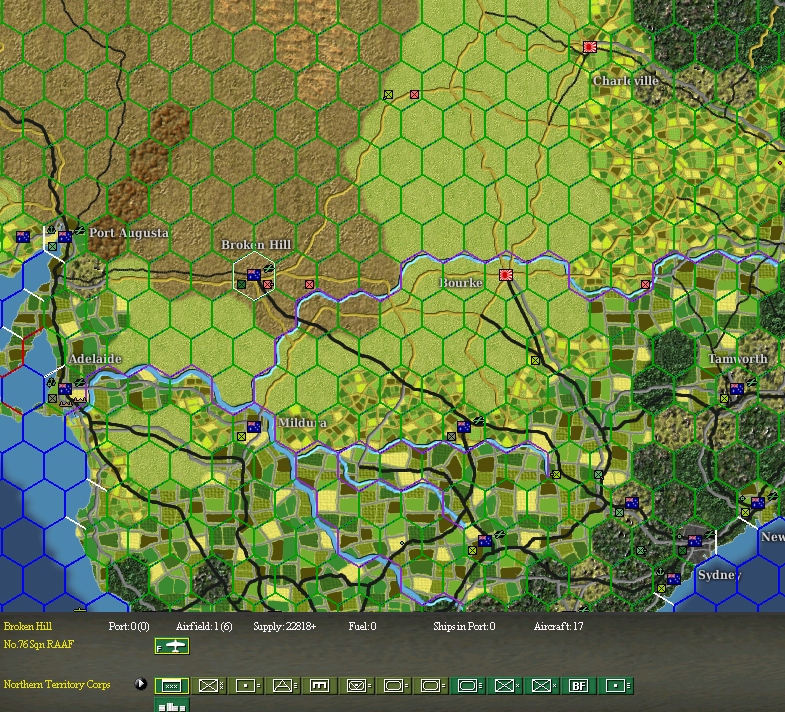
Task: Select the anti-aircraft unit icon with triangle
Action: coord(282,685)
